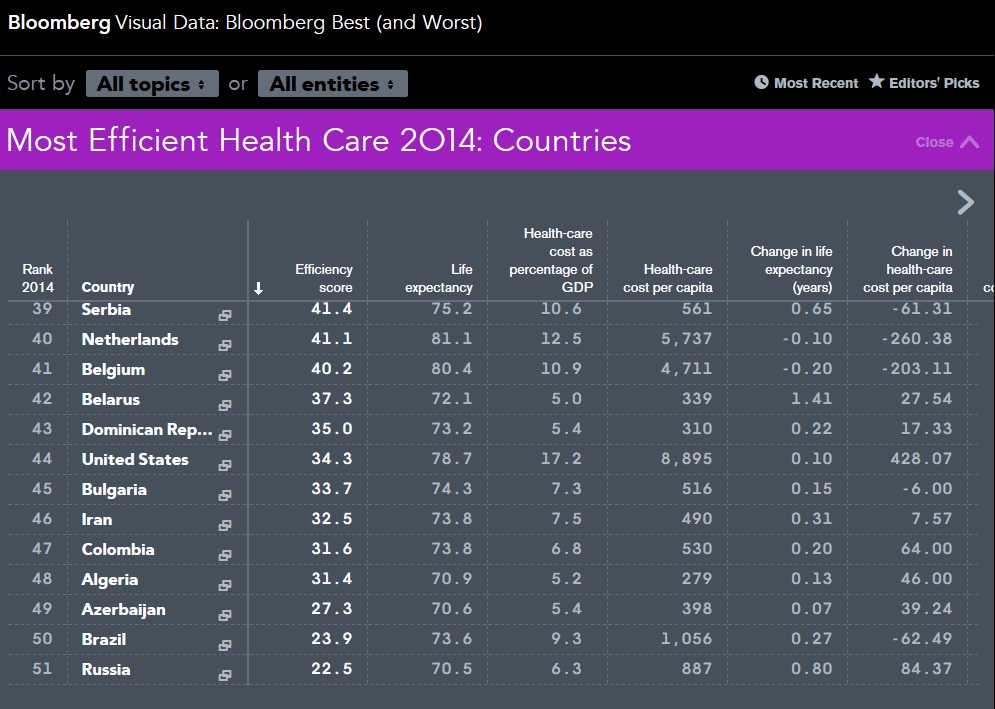
Task: Open the pop-out icon beside Brazil
Action: tap(225, 645)
